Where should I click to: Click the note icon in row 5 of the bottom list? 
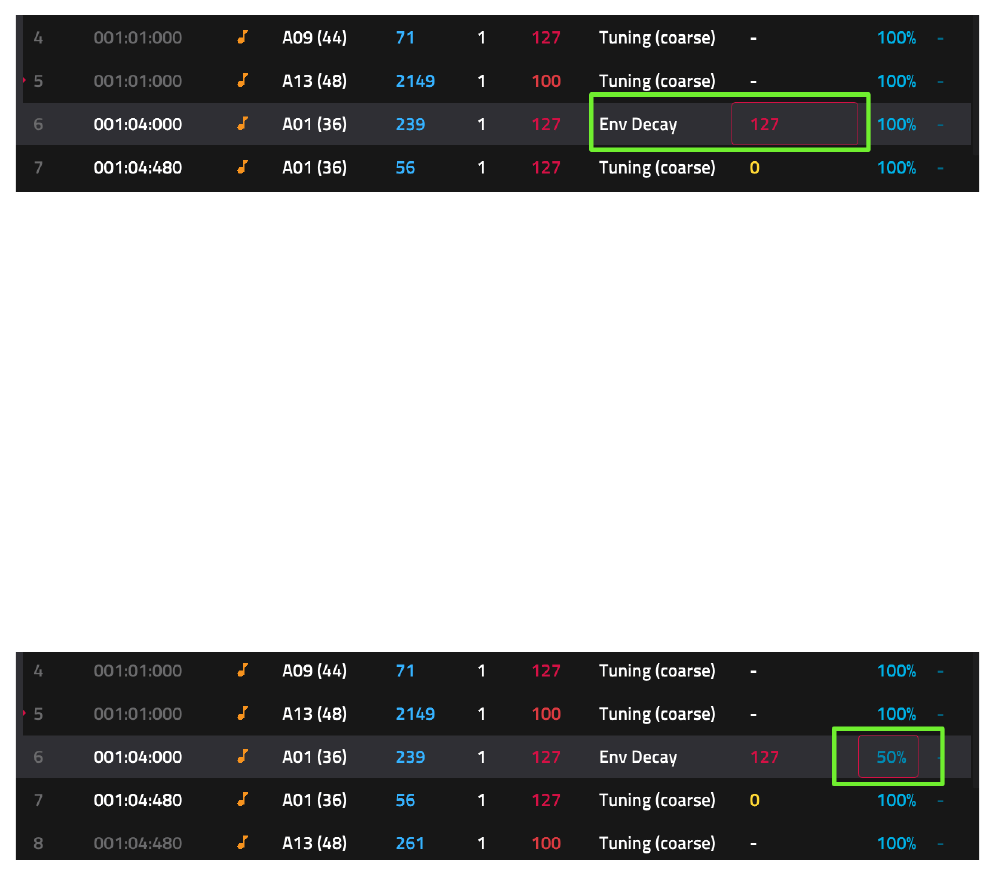(x=242, y=713)
